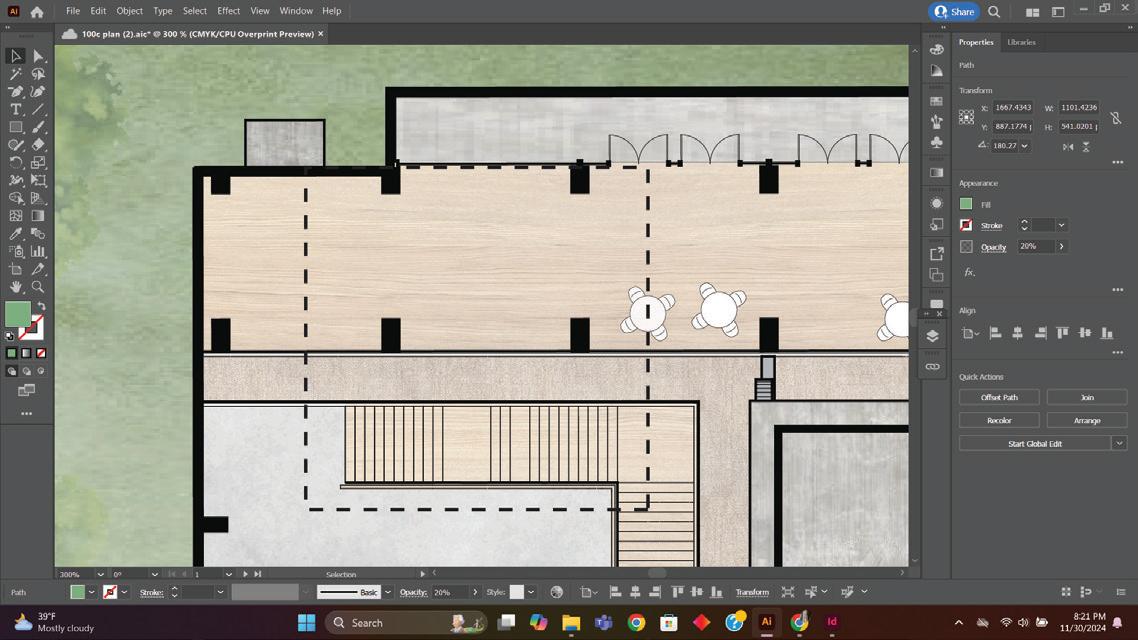Select the Selection tool arrow
Viewport: 1138px width, 640px height.
(x=15, y=56)
